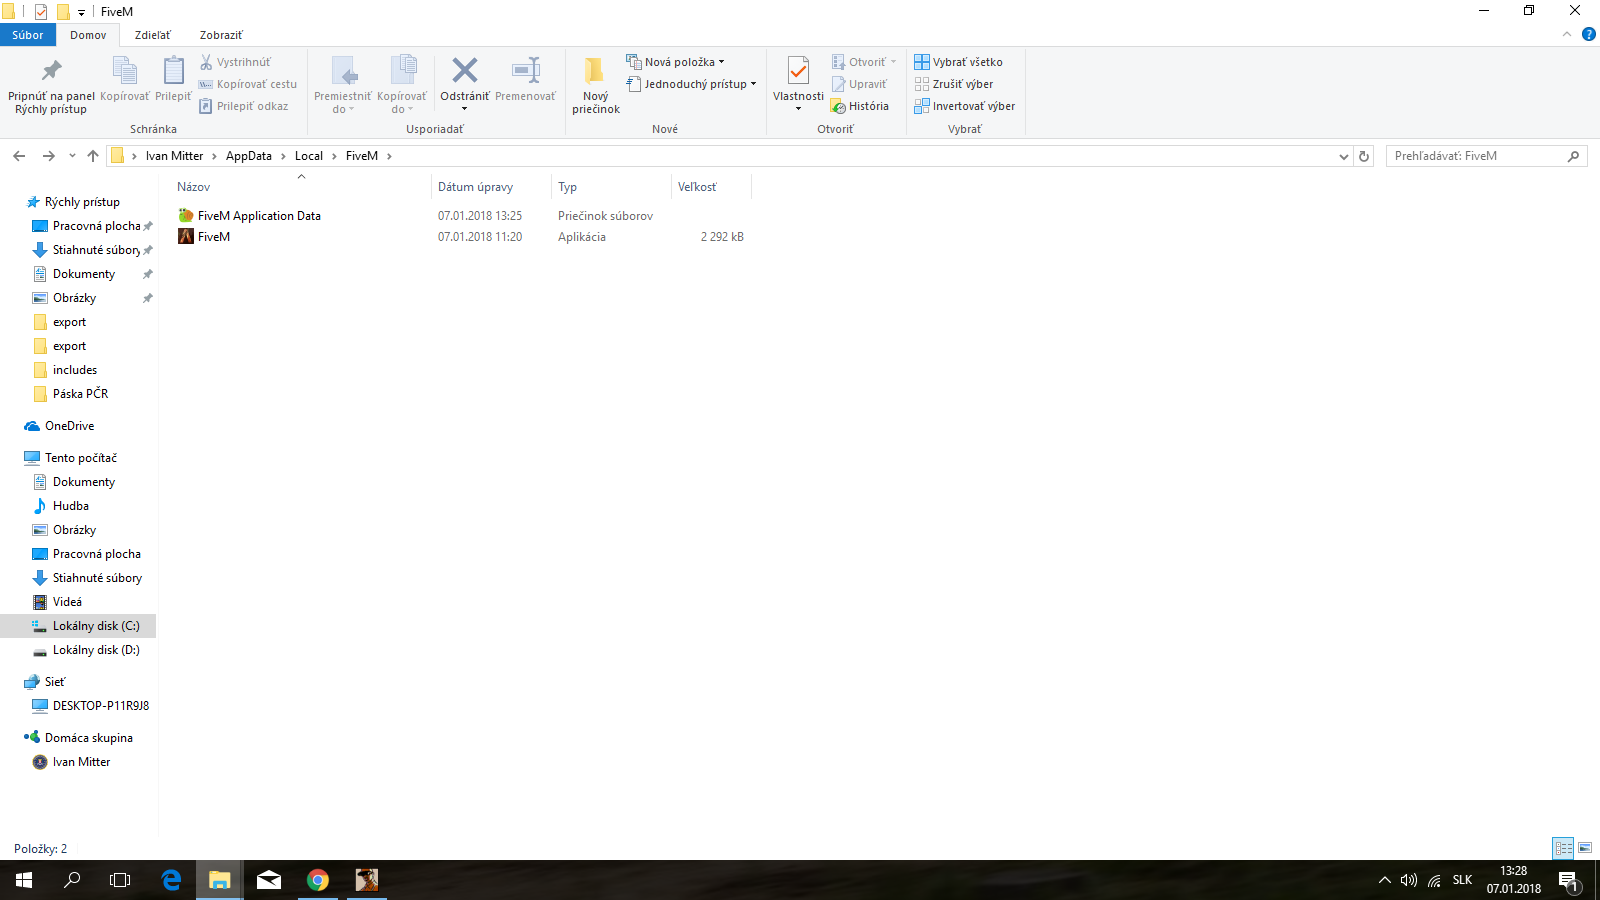This screenshot has width=1600, height=900.
Task: Click História in ribbon
Action: pos(860,106)
